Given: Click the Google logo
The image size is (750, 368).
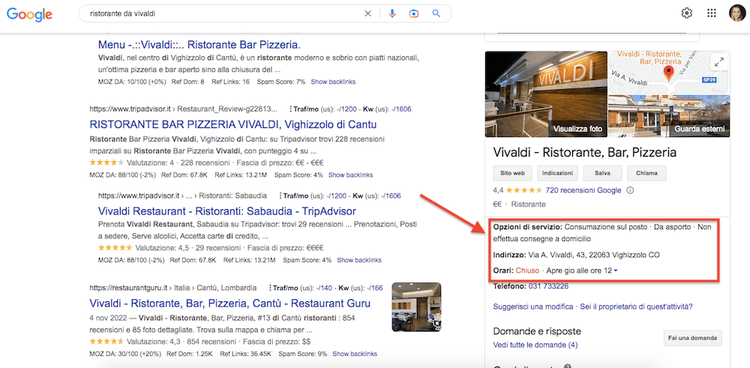Looking at the screenshot, I should [29, 14].
